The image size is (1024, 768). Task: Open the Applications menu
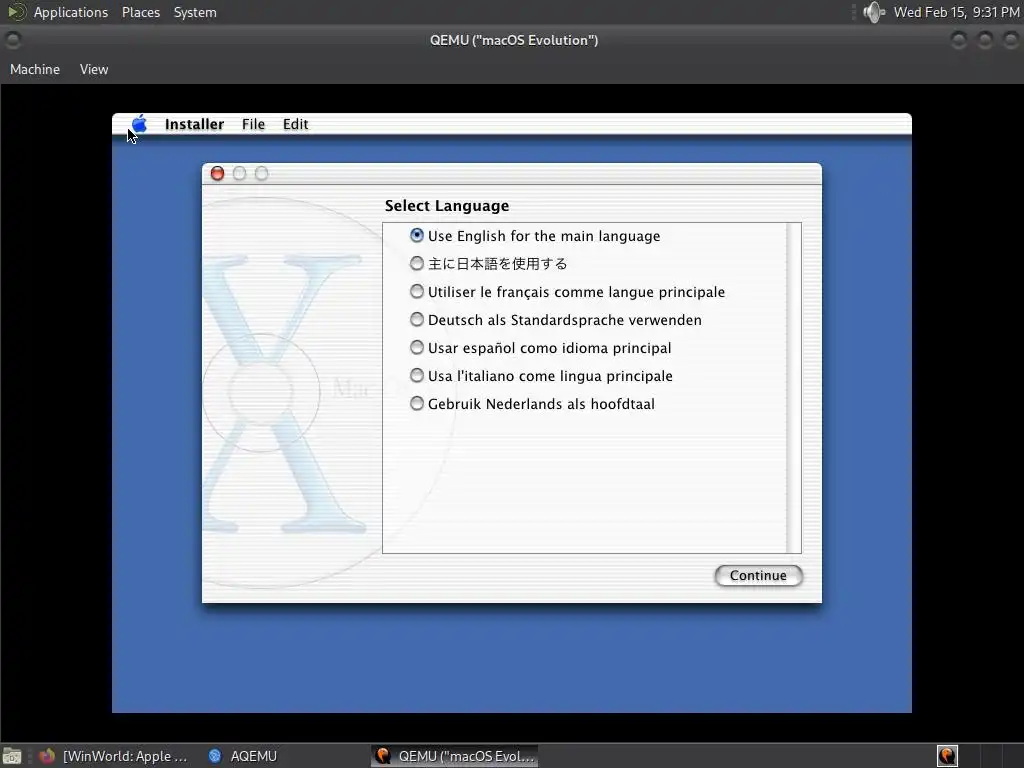(71, 12)
